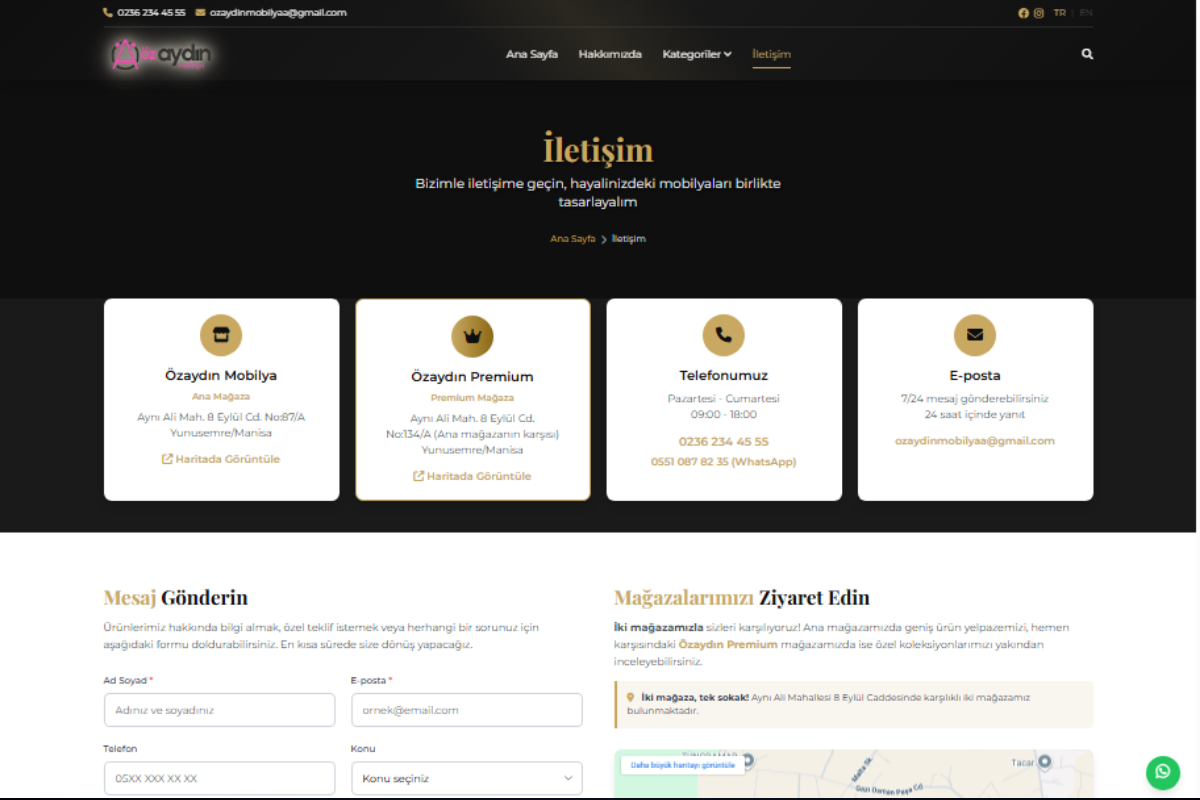Open the floating WhatsApp chat icon

click(1162, 772)
